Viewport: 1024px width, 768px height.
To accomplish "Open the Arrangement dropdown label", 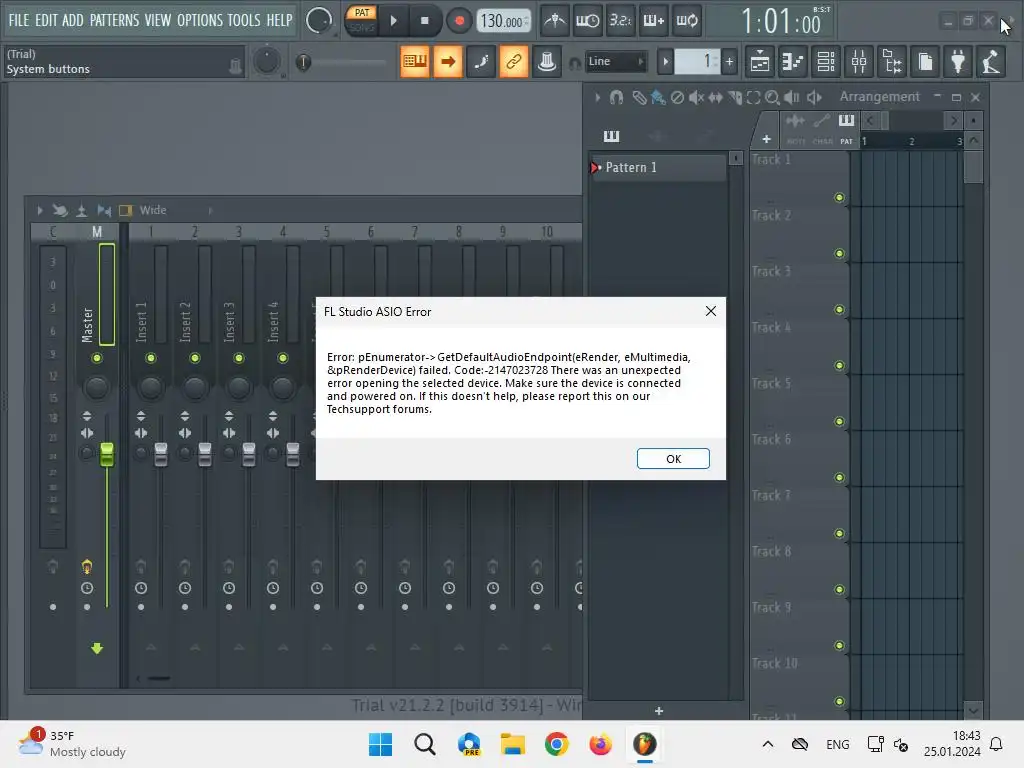I will [x=879, y=97].
